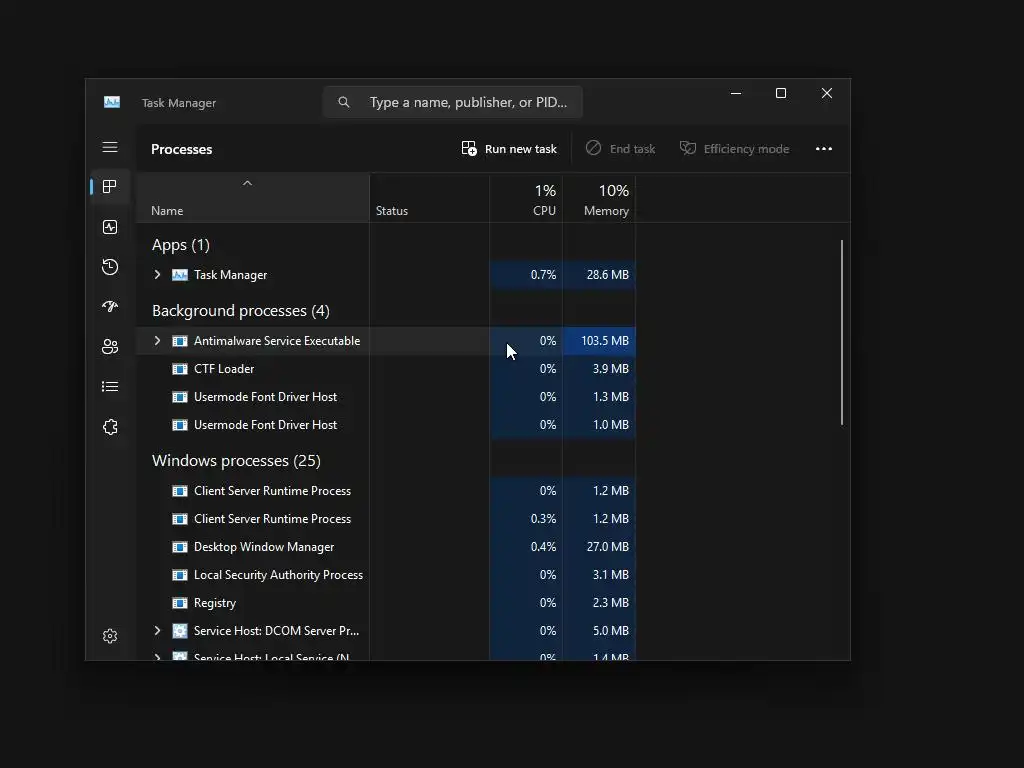The height and width of the screenshot is (768, 1024).
Task: Click the 0.7% CPU value for Task Manager
Action: pos(543,275)
